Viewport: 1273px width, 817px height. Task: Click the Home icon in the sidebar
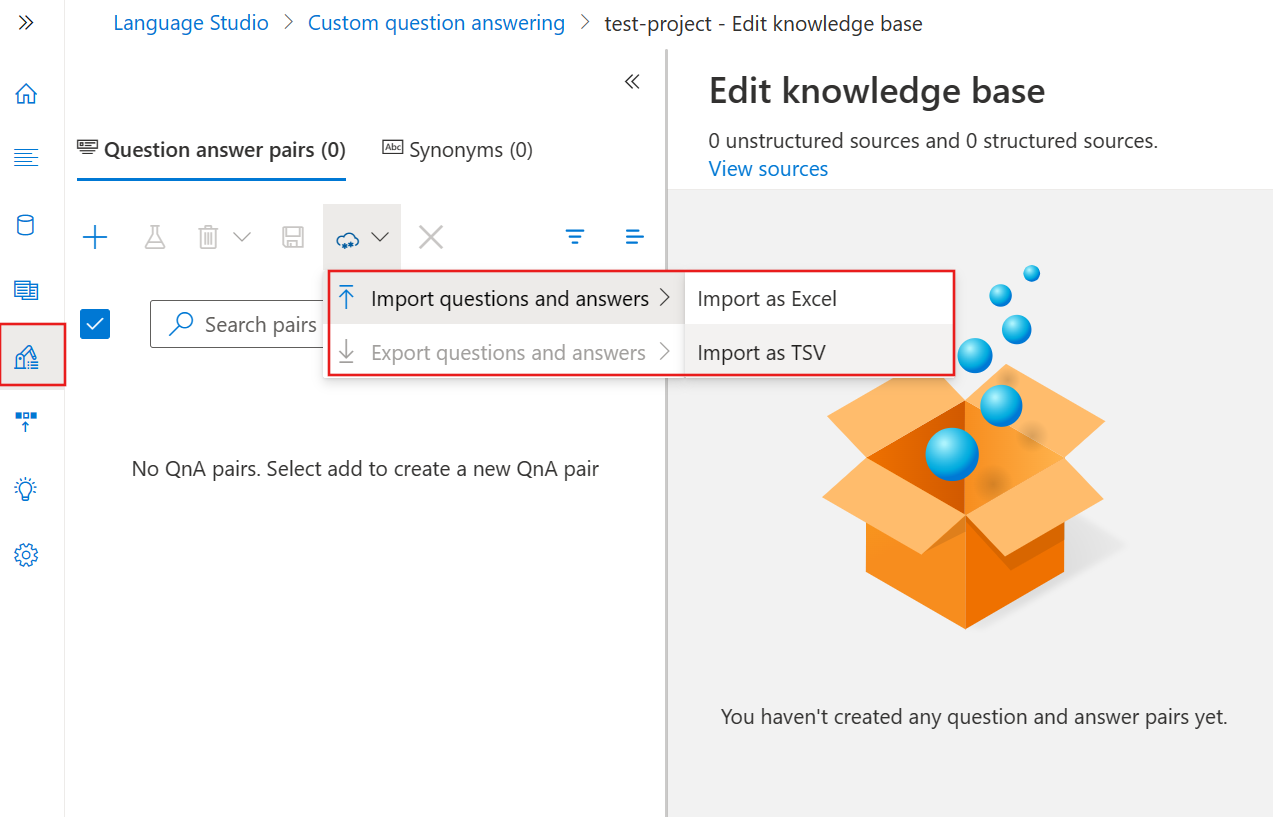(x=26, y=94)
